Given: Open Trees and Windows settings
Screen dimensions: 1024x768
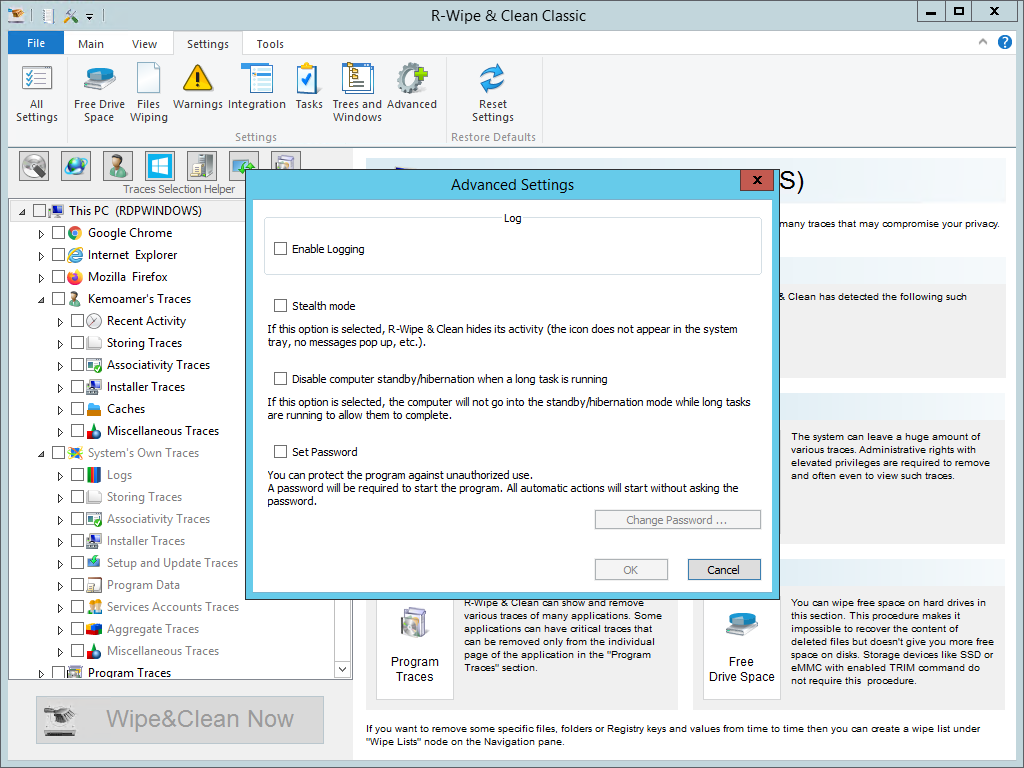Looking at the screenshot, I should pos(357,93).
